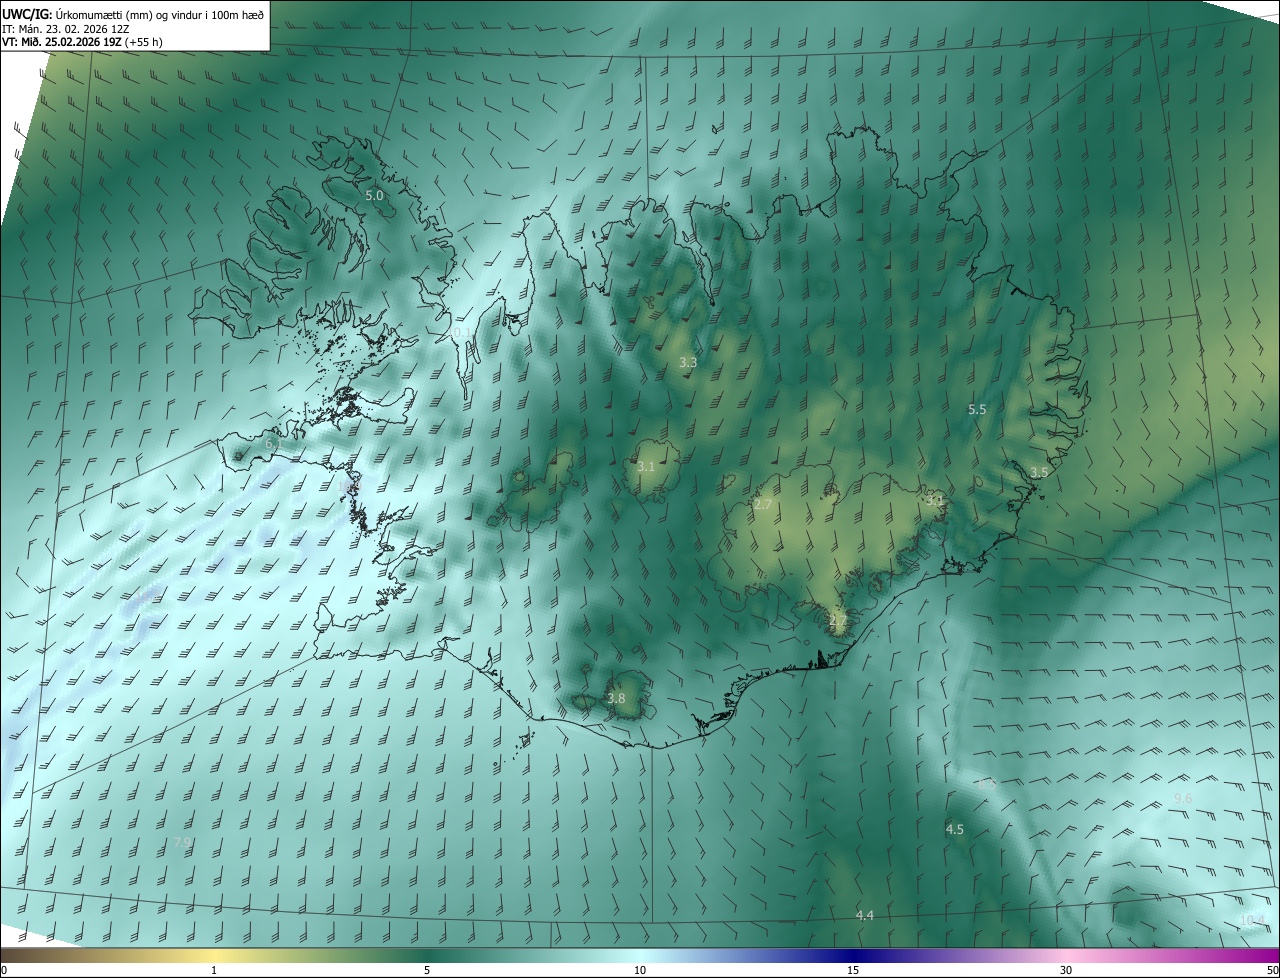
Task: Click the VT valid time line
Action: pos(82,42)
